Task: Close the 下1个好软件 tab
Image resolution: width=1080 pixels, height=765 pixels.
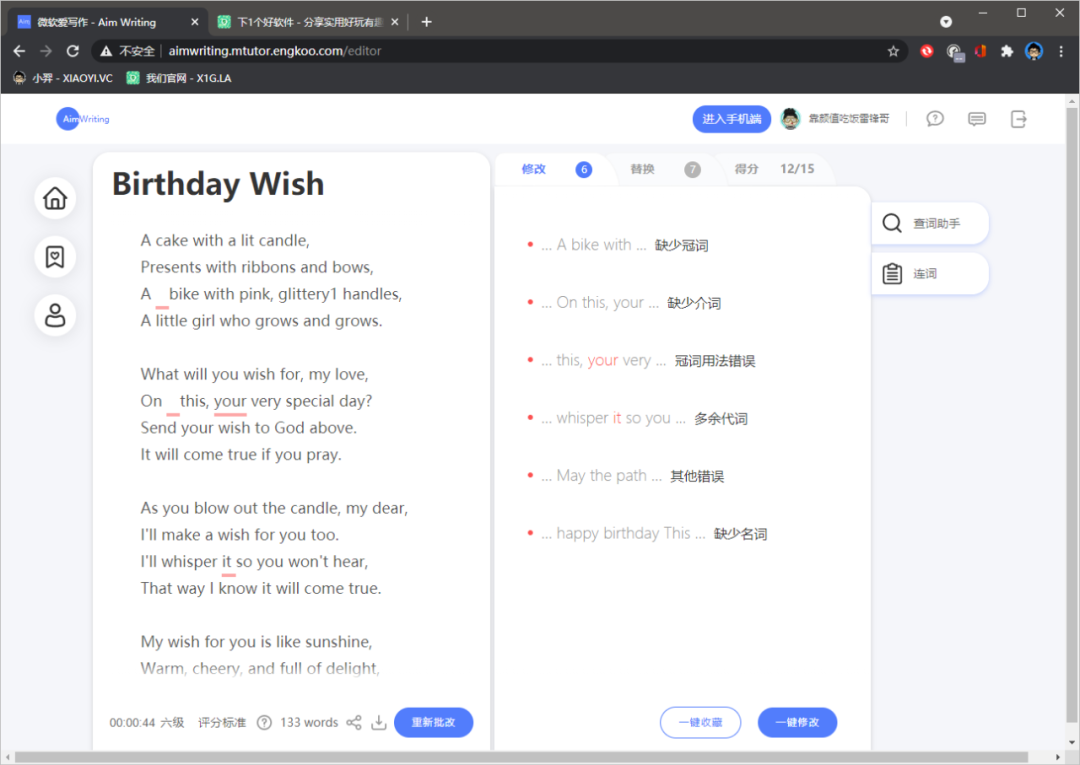Action: pos(395,22)
